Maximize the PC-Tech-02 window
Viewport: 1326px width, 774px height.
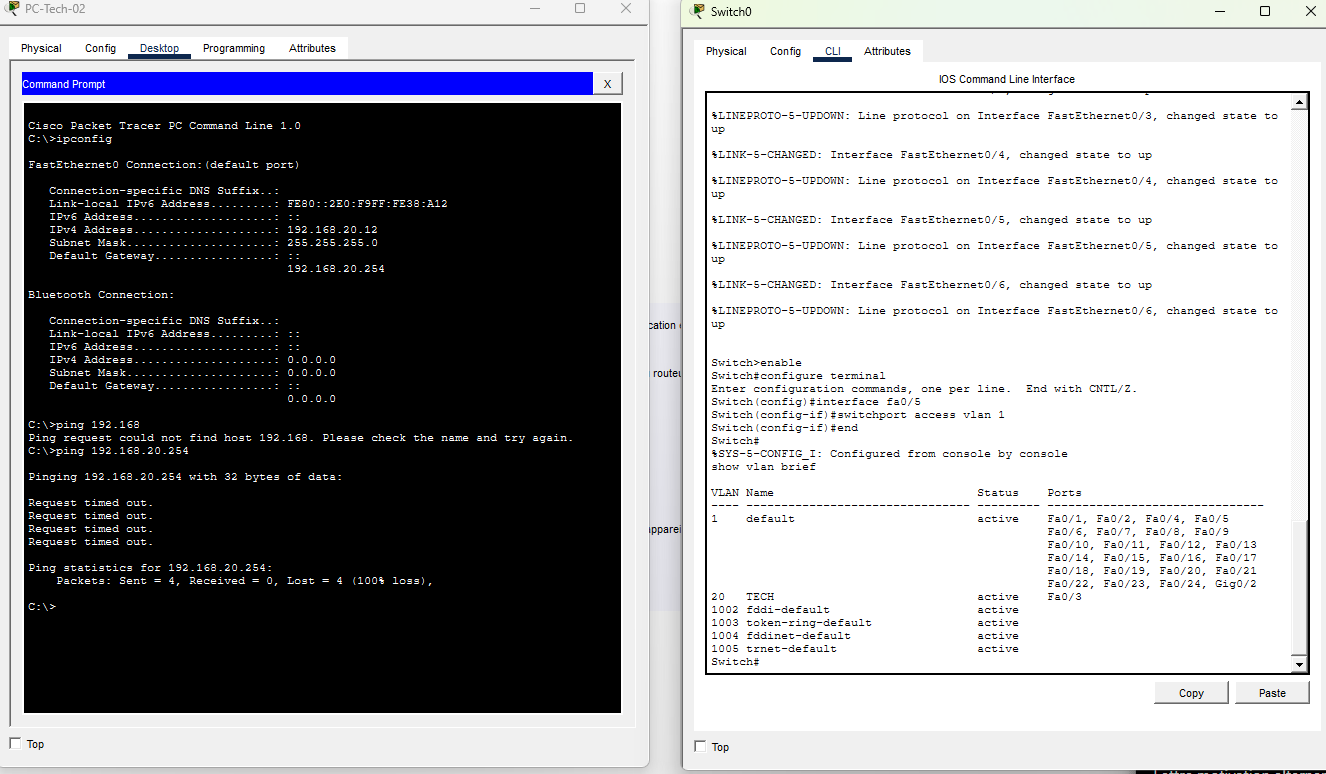click(580, 8)
